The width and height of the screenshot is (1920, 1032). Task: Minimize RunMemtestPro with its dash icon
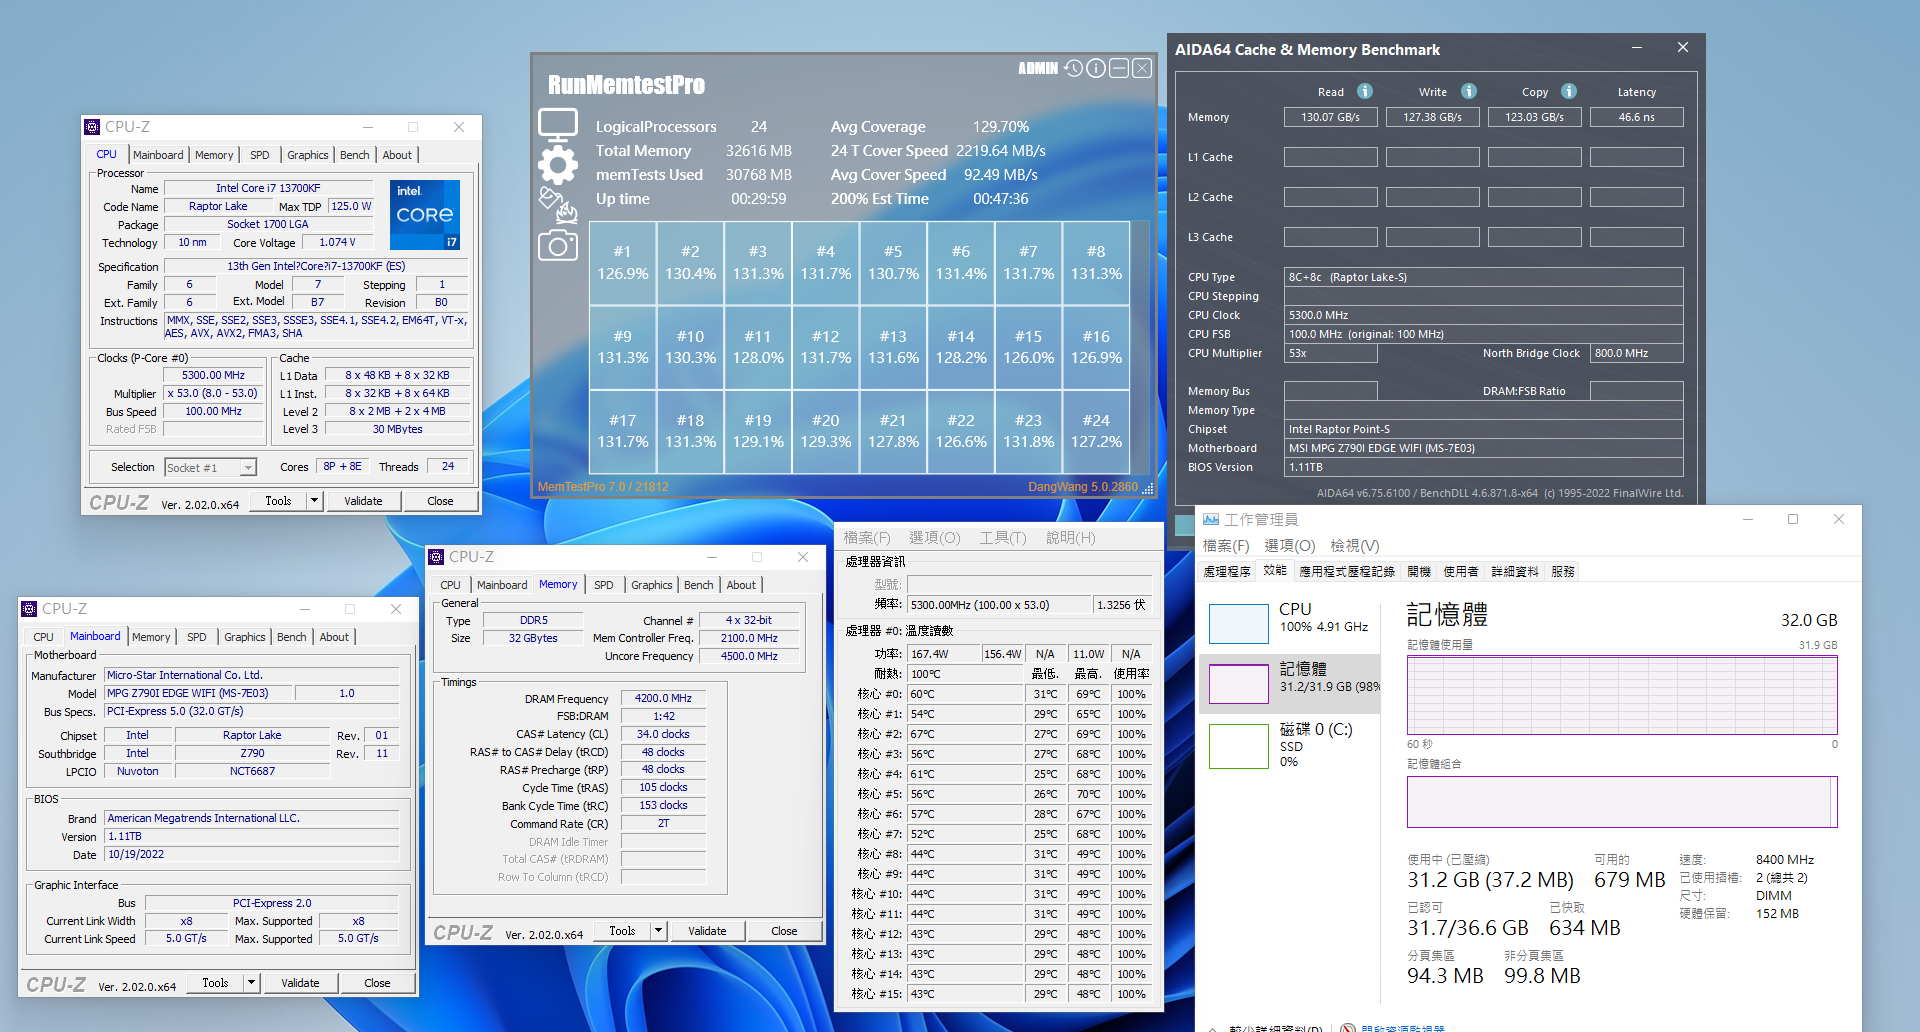pyautogui.click(x=1119, y=68)
